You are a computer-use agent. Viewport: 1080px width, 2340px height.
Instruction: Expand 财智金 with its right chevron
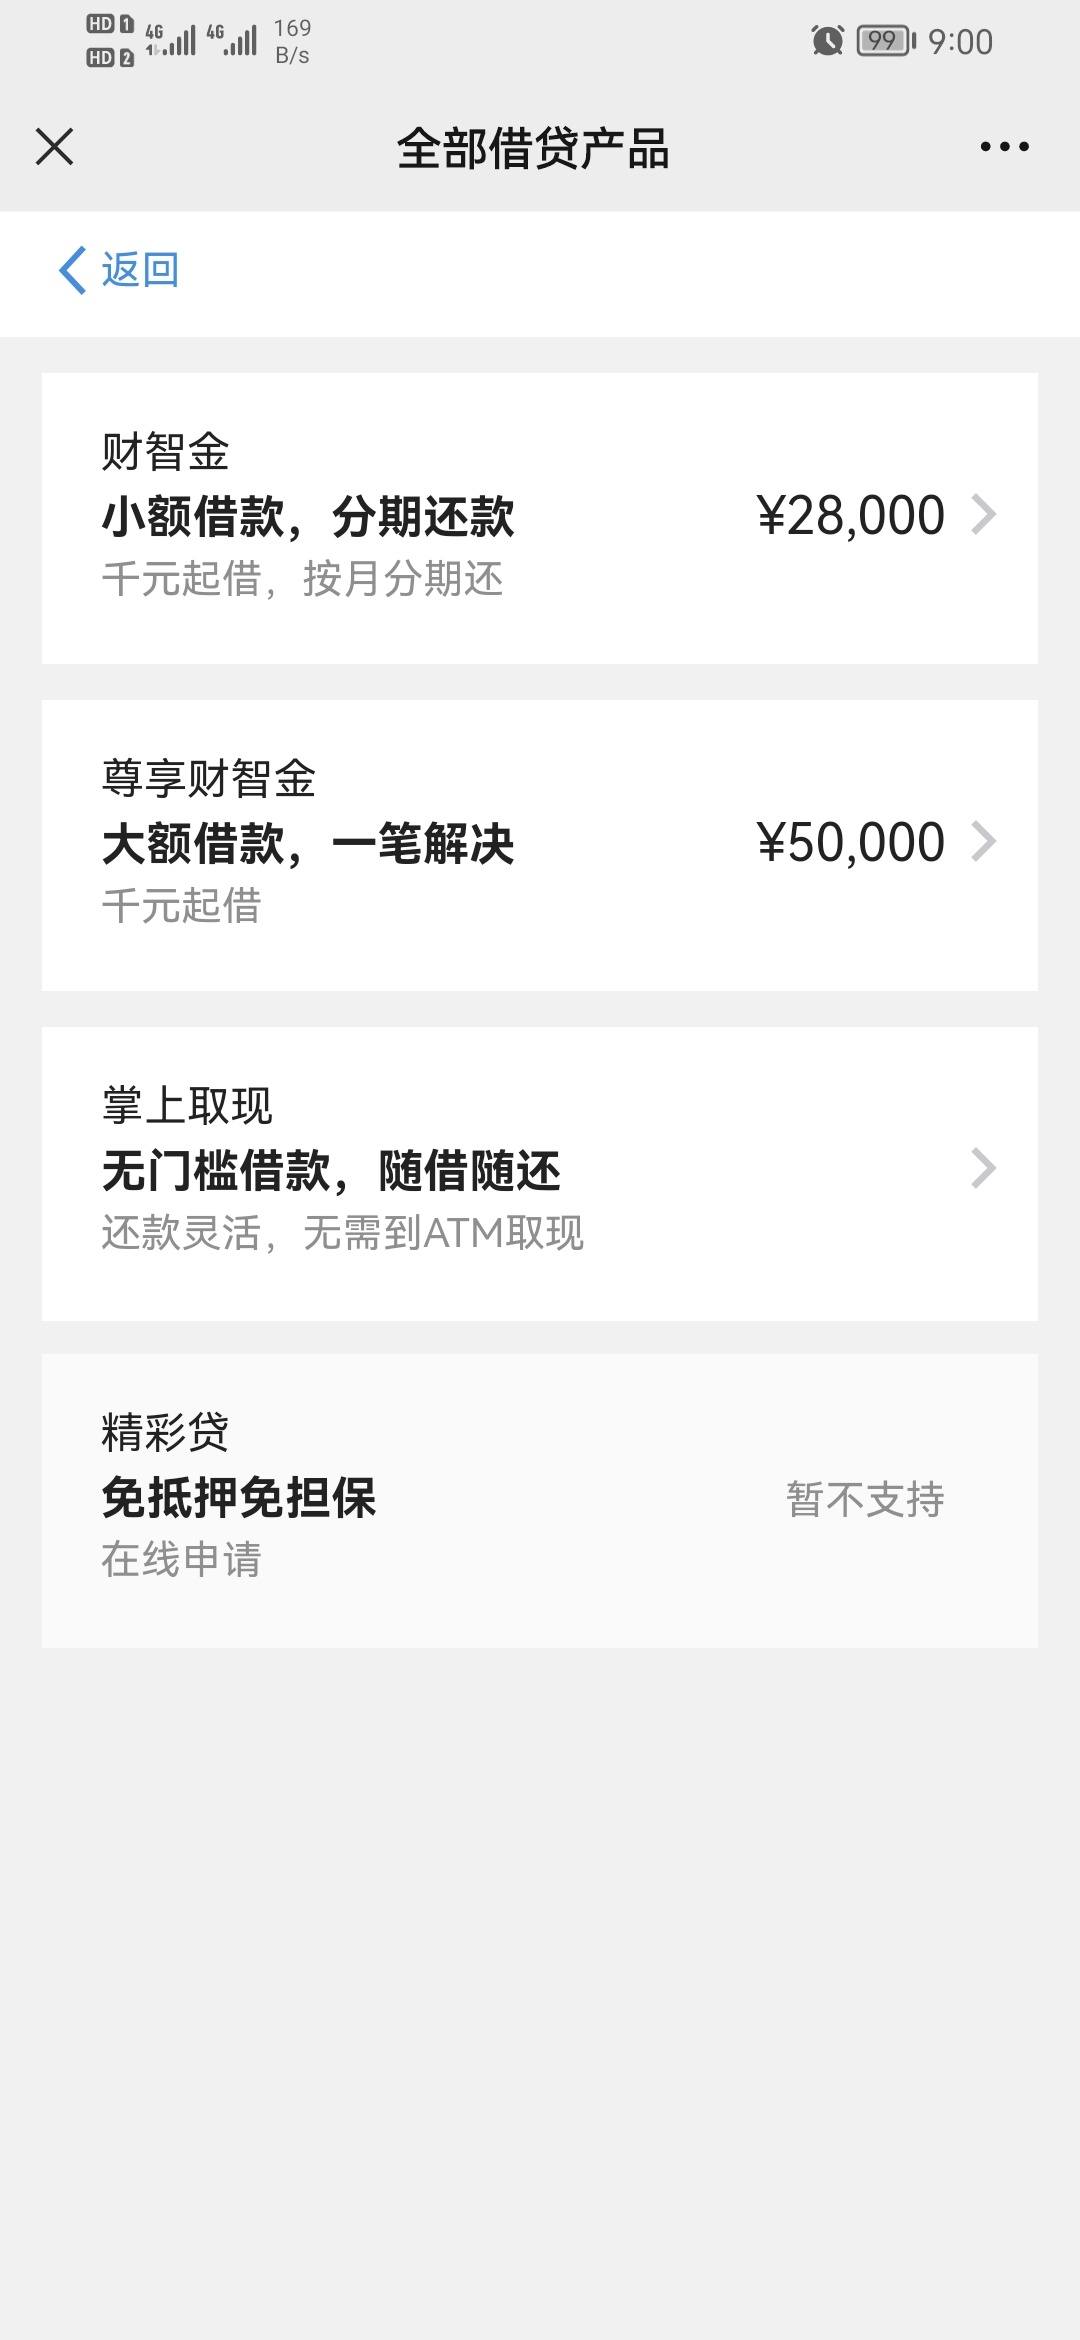984,515
